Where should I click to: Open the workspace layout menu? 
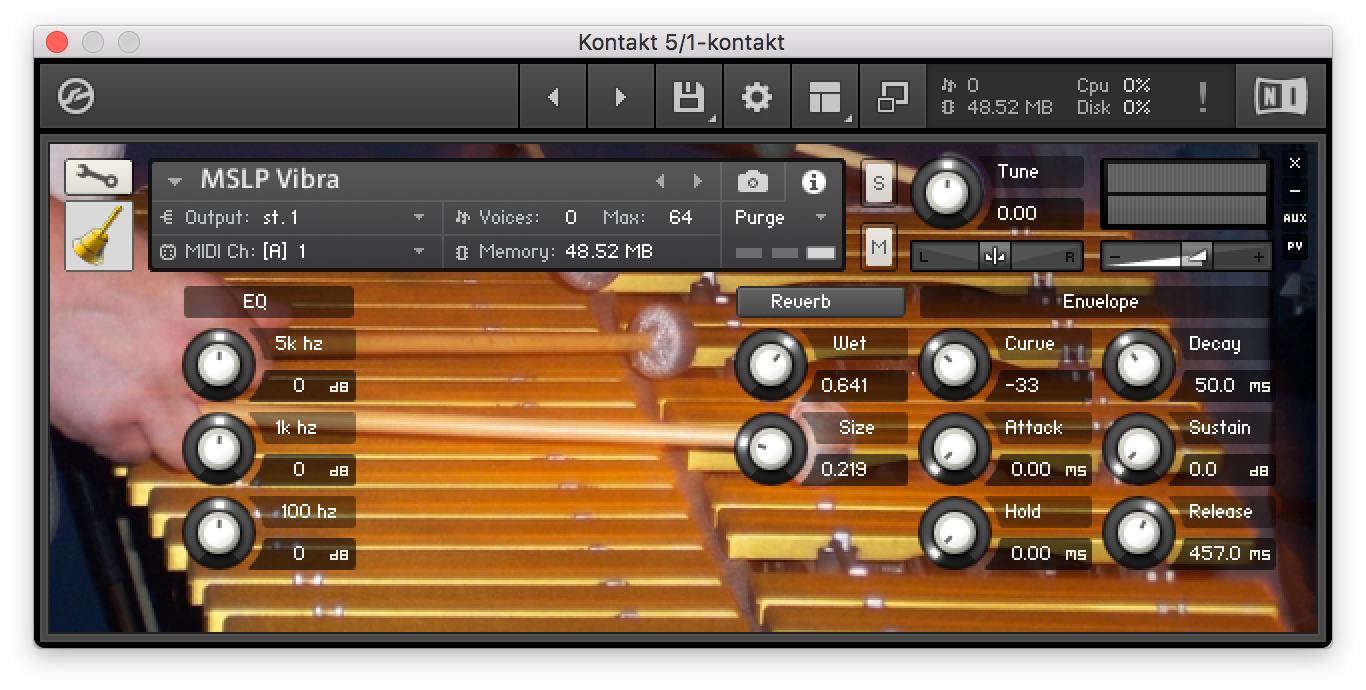(825, 97)
